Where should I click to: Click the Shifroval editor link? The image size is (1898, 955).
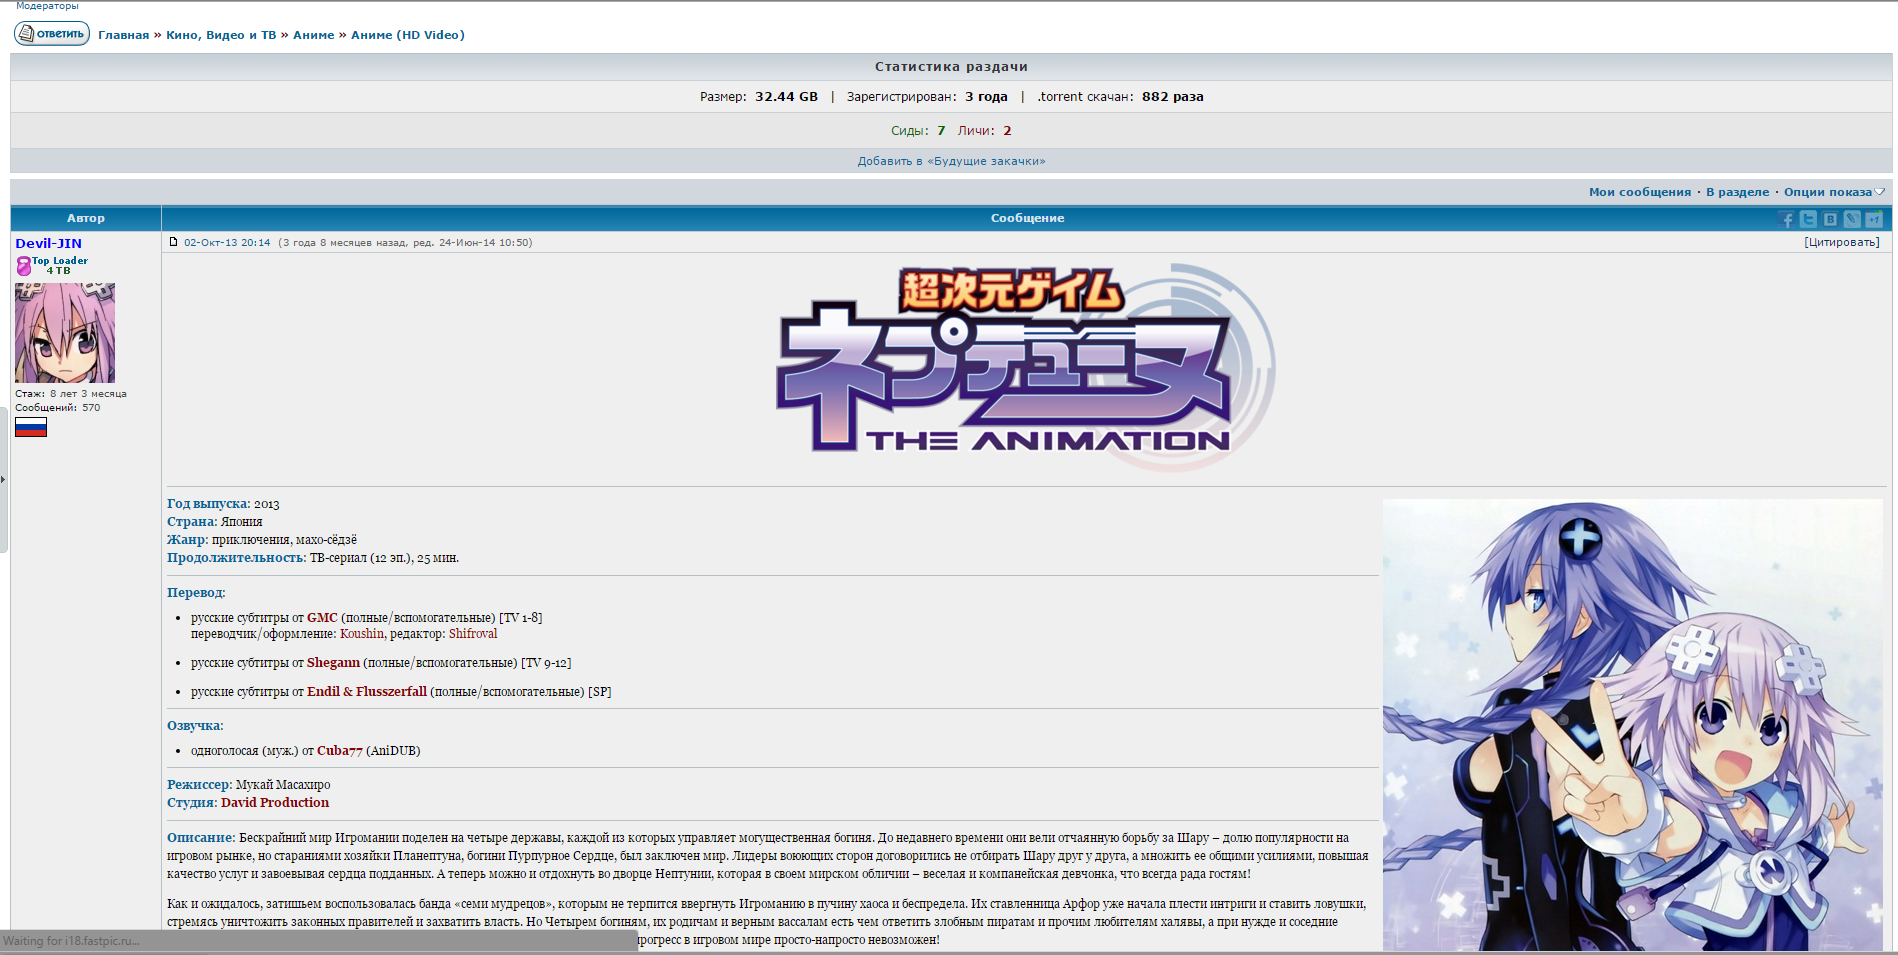pyautogui.click(x=473, y=634)
